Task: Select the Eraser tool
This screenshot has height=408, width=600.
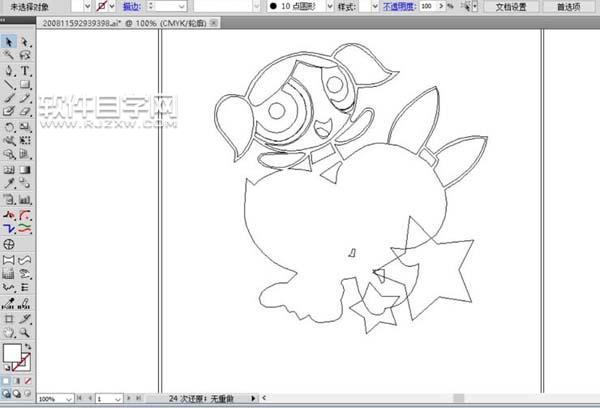Action: click(25, 112)
